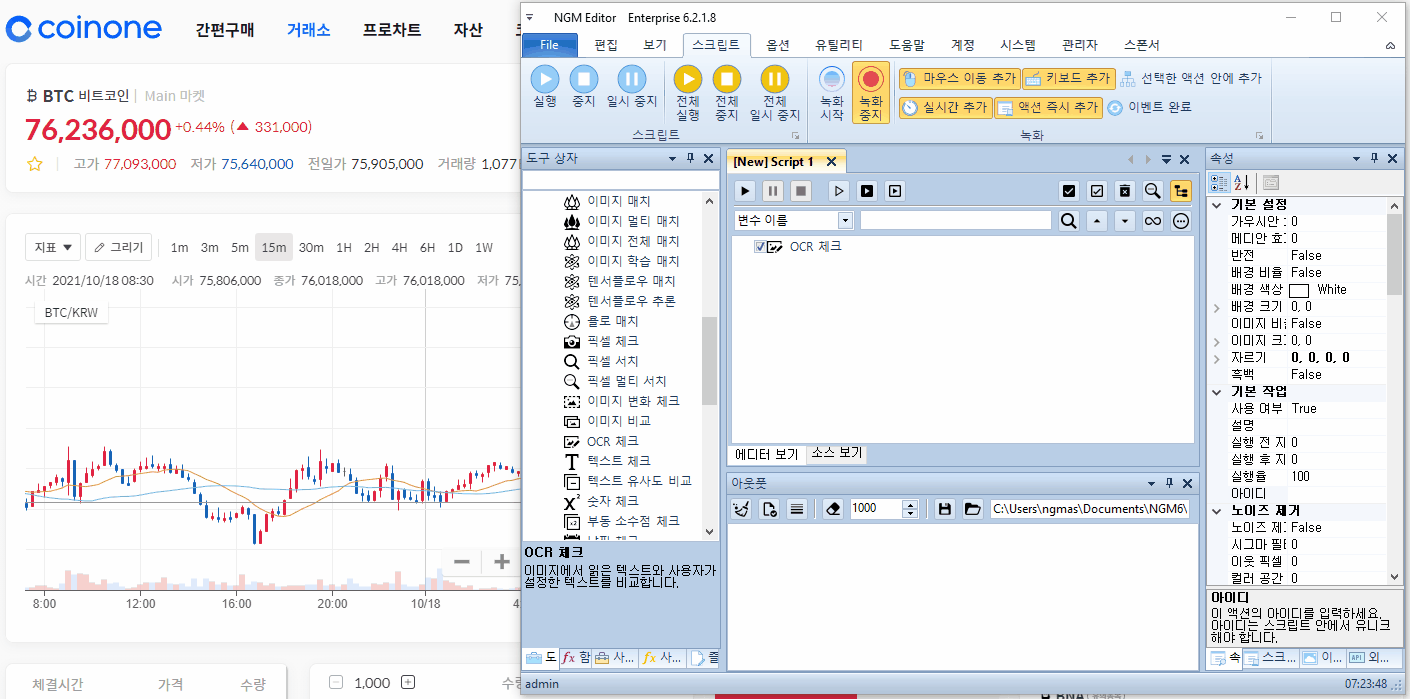Click the uncheck-all outlined icon in script toolbar
This screenshot has width=1410, height=699.
coord(1097,190)
